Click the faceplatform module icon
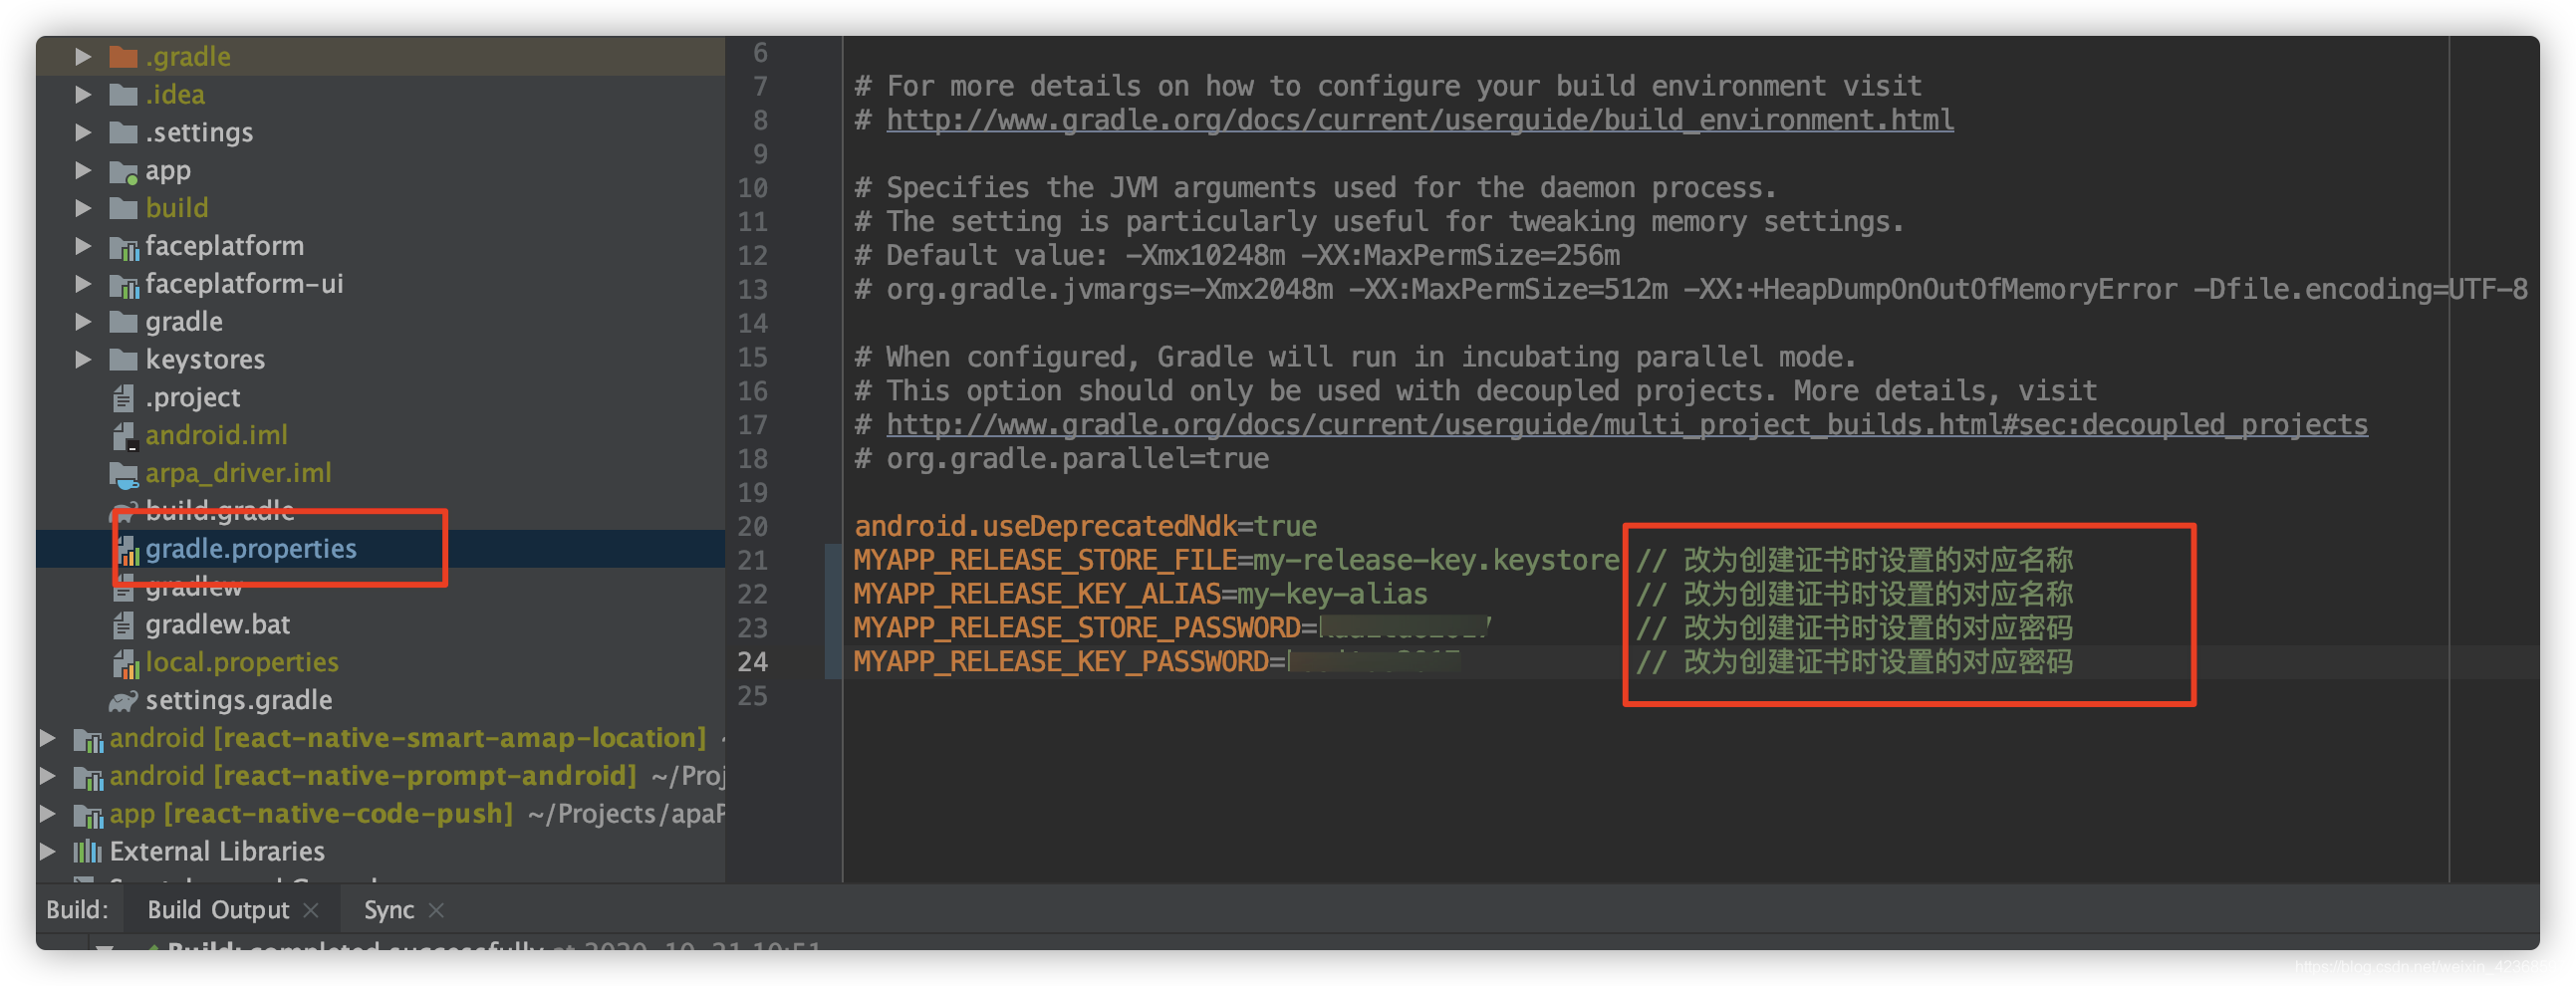 point(123,247)
